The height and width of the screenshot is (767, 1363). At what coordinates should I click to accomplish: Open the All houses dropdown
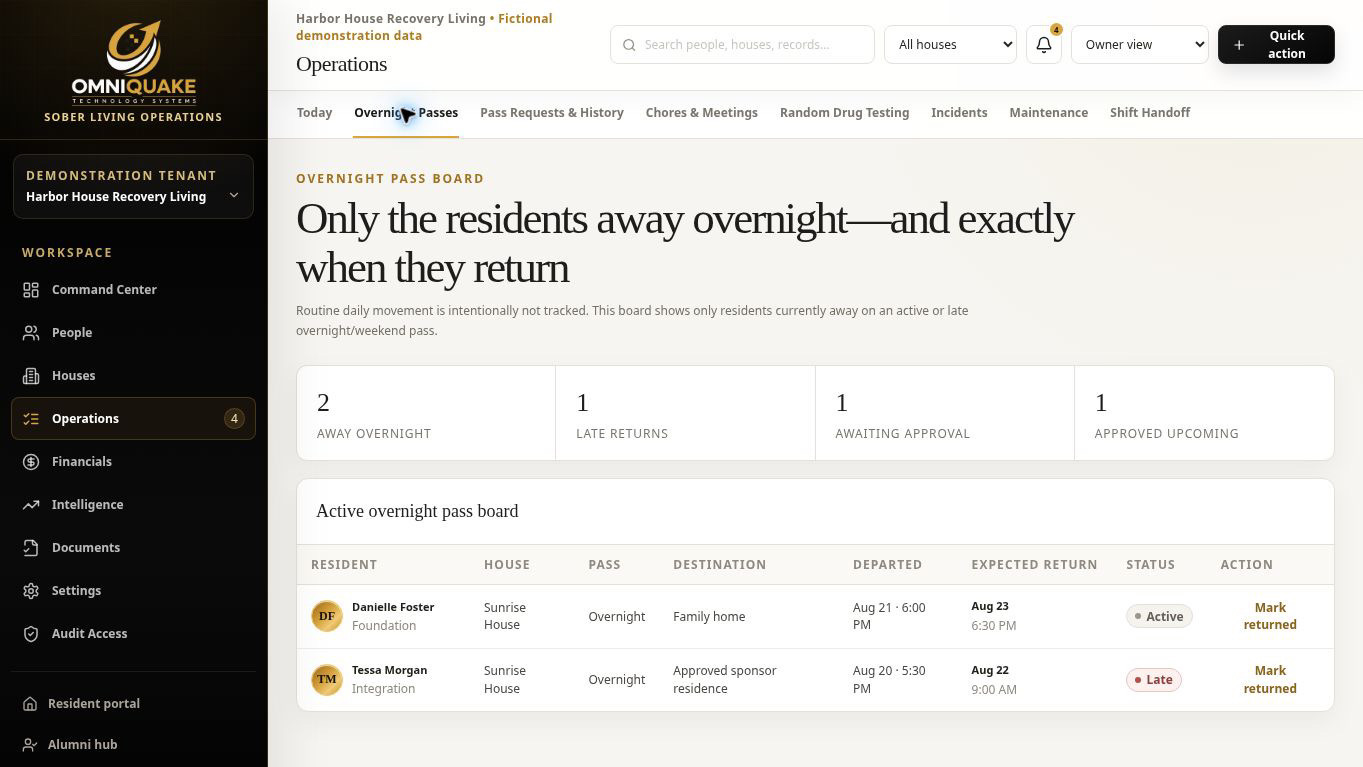(950, 45)
